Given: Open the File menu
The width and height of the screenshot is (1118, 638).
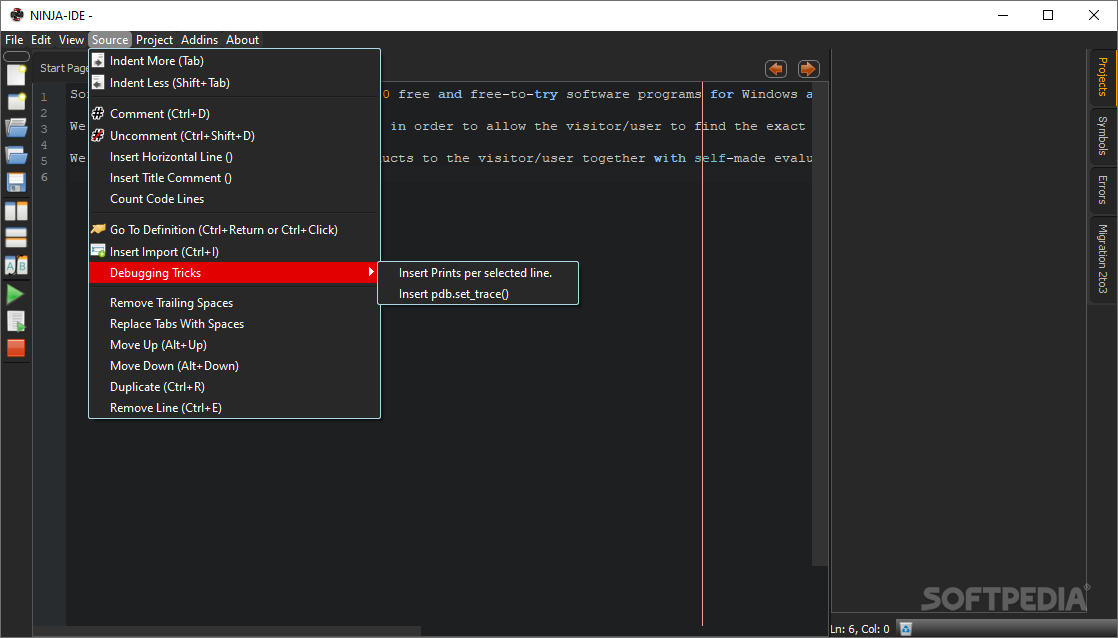Looking at the screenshot, I should (x=14, y=40).
